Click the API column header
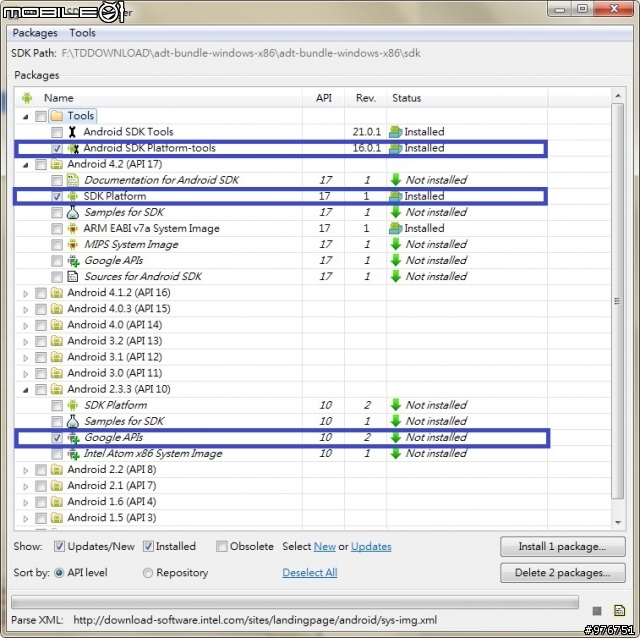The image size is (640, 638). pyautogui.click(x=324, y=98)
